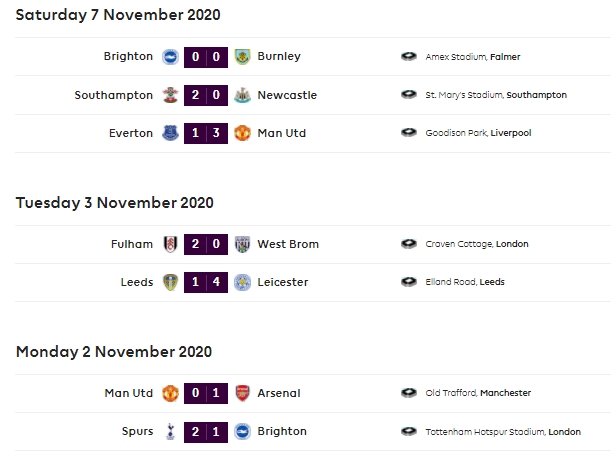This screenshot has width=611, height=455.
Task: Open the Brighton 0-0 Burnley score
Action: point(206,57)
